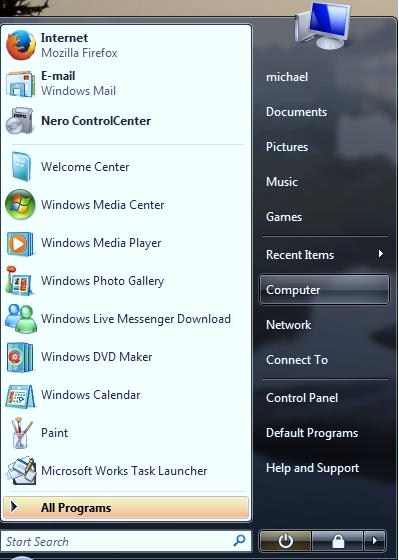Viewport: 399px width, 560px height.
Task: Expand All Programs arrow
Action: (x=14, y=506)
